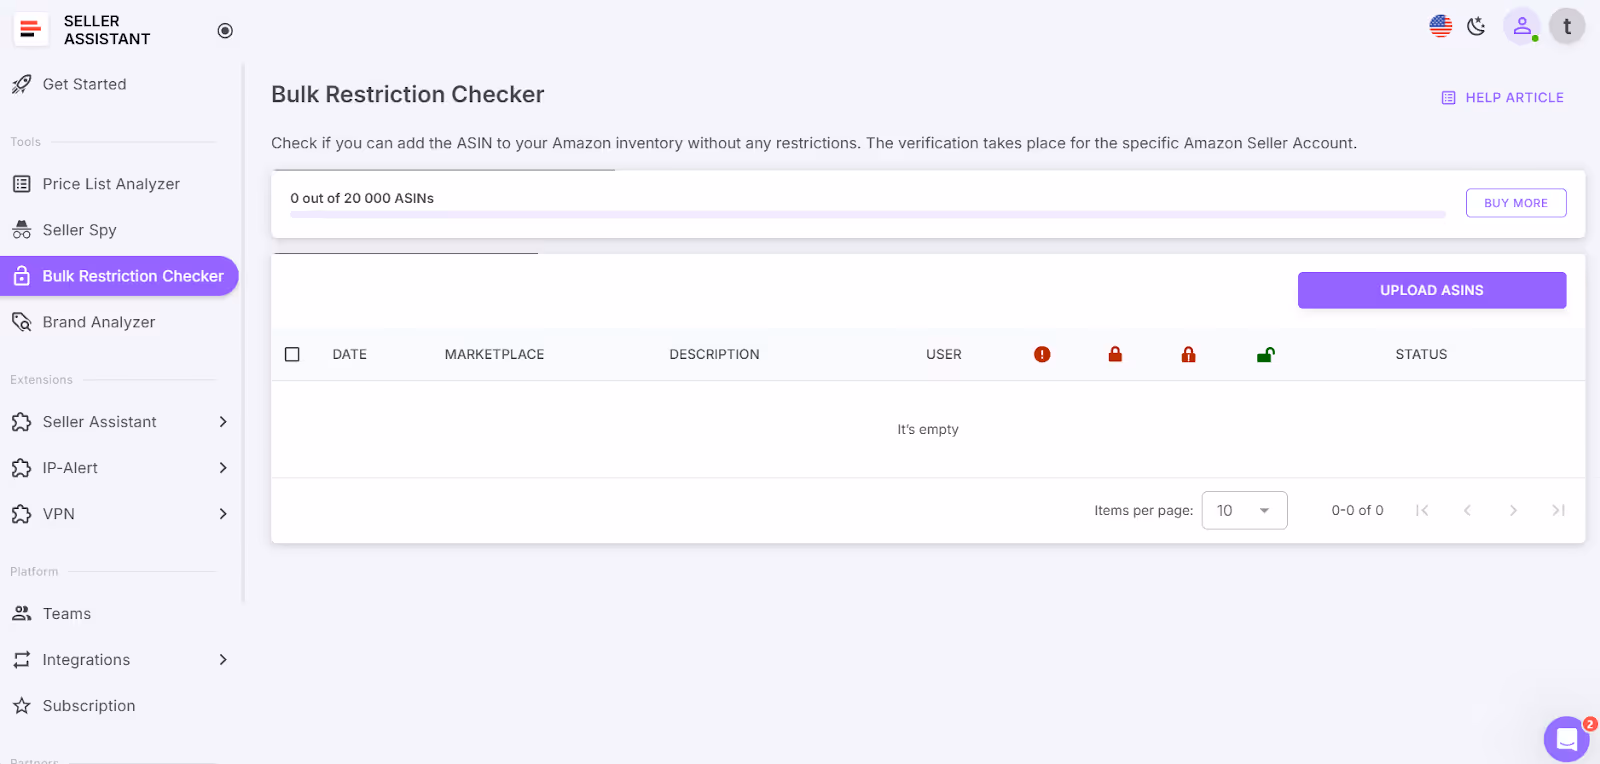
Task: Click the VPN puzzle icon
Action: tap(22, 514)
